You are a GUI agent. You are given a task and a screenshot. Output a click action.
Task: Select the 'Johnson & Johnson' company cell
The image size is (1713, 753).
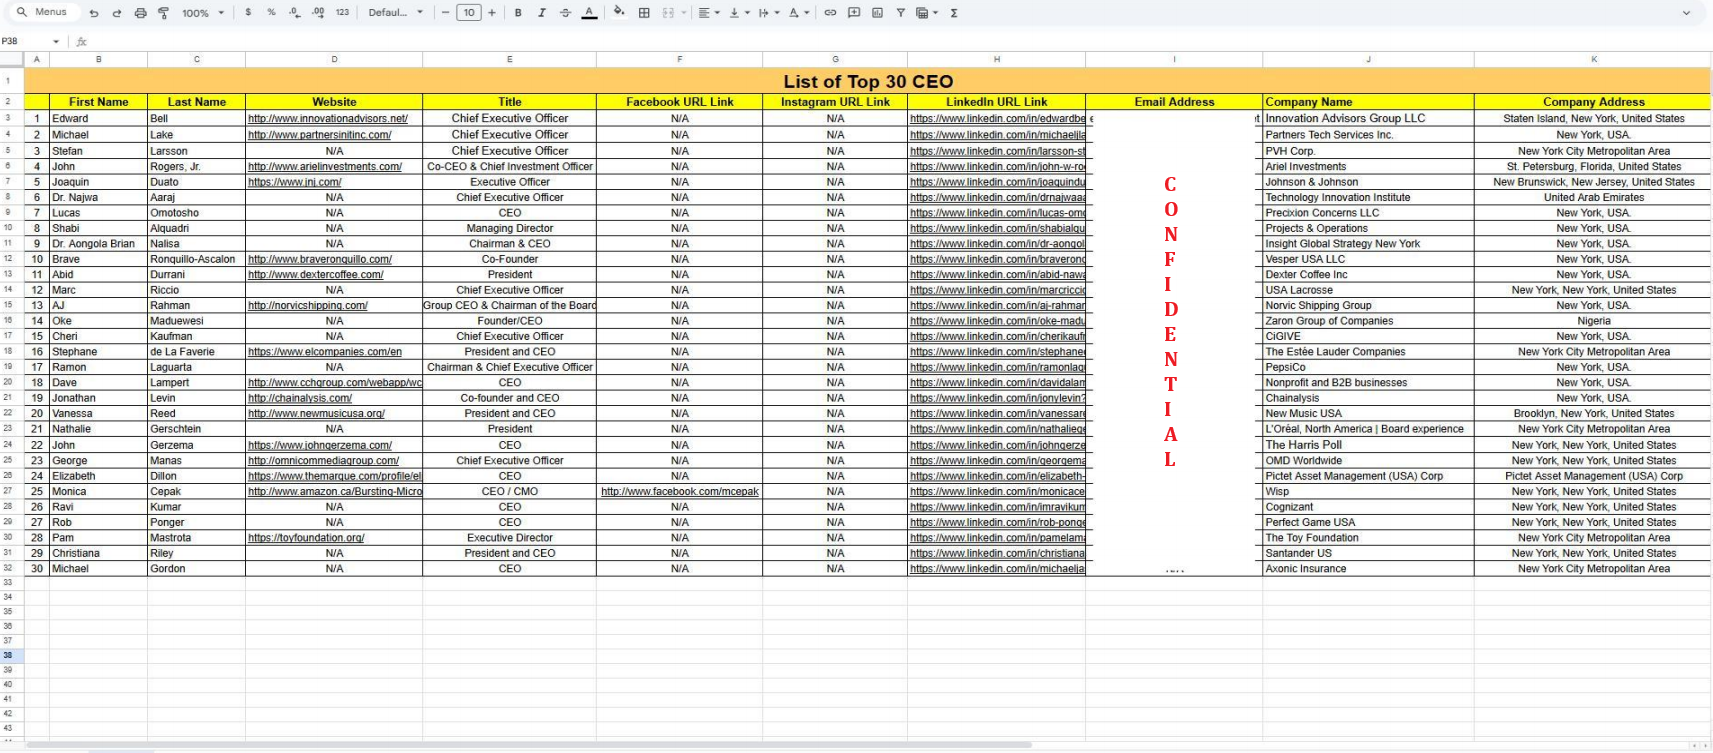[x=1368, y=182]
